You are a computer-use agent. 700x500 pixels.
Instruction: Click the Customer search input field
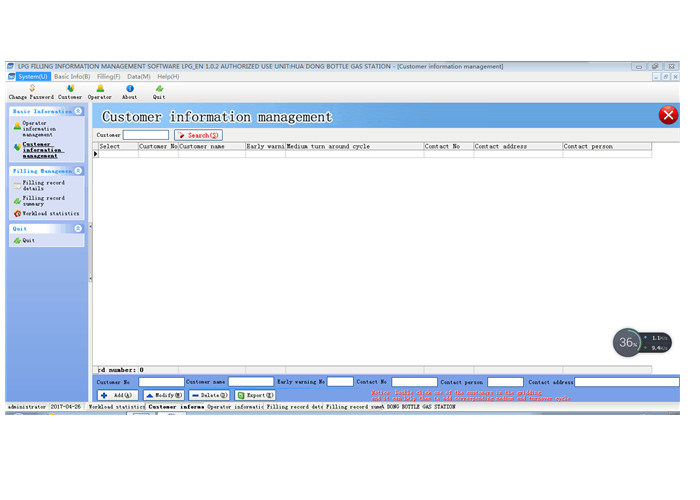(146, 135)
